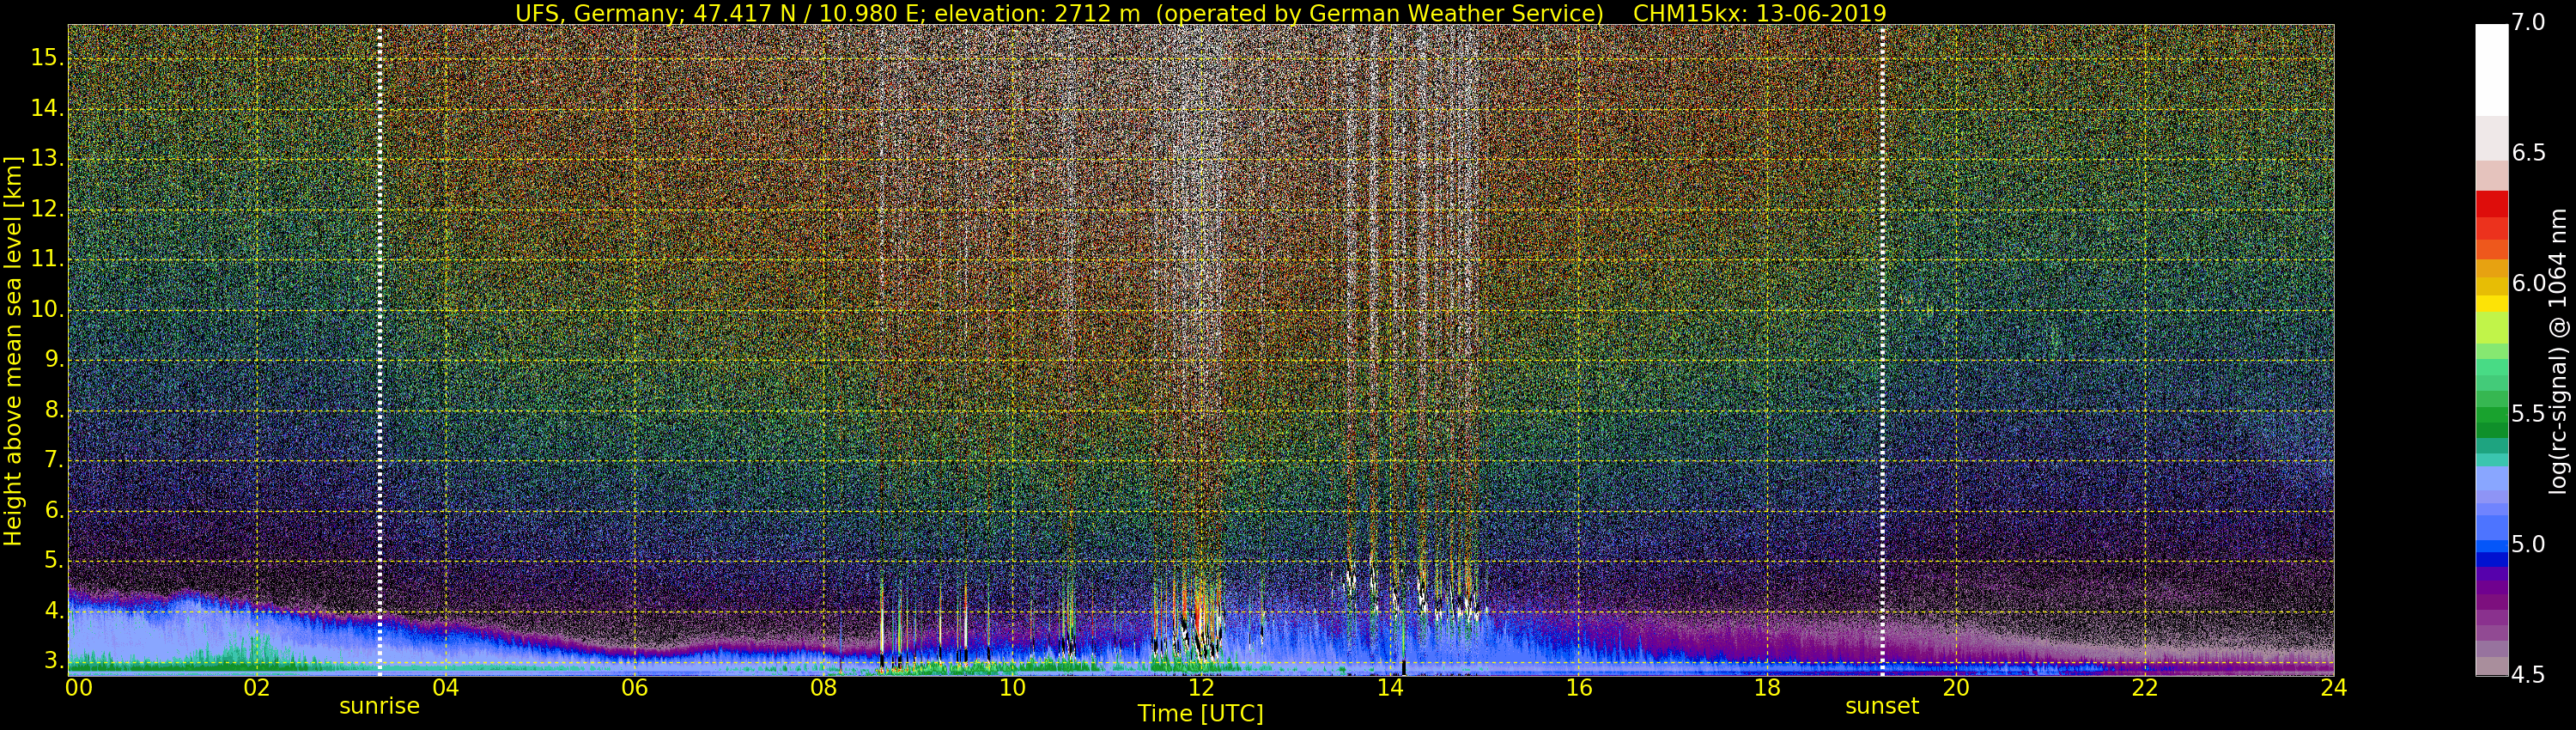Screen dimensions: 2576x730
Task: Click height axis tick label "9."
Action: pyautogui.click(x=53, y=360)
